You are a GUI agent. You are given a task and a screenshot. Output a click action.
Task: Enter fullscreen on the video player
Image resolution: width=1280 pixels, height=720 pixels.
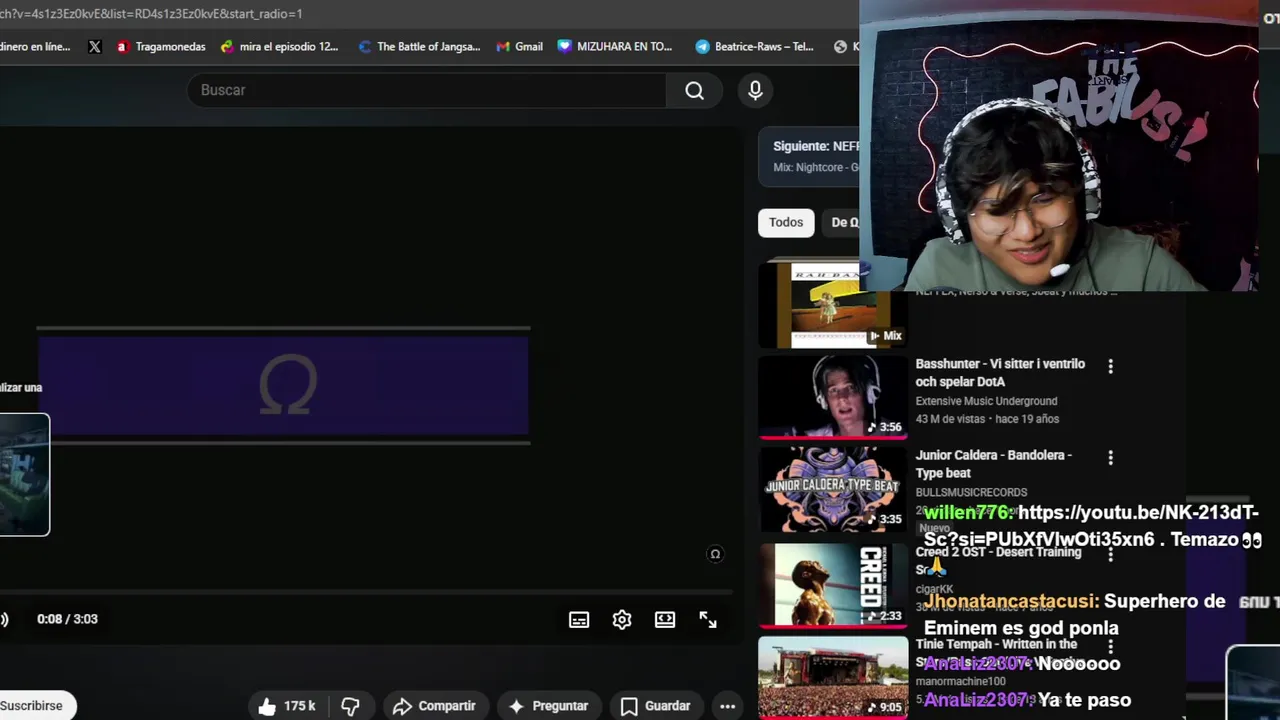pos(708,620)
